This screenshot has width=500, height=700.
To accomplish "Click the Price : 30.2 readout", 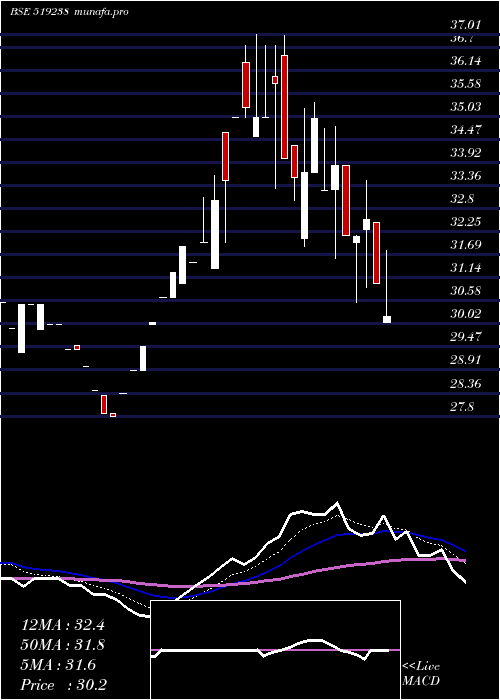I will (x=63, y=685).
